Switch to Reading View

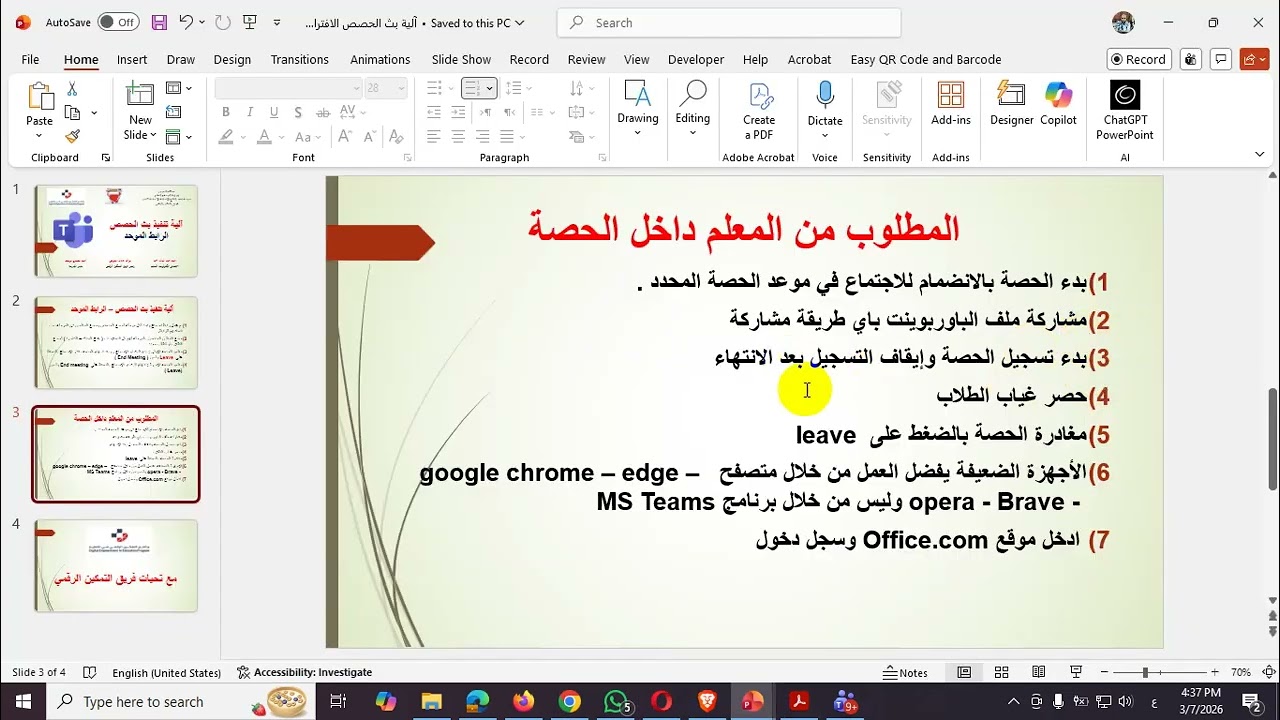tap(1039, 673)
